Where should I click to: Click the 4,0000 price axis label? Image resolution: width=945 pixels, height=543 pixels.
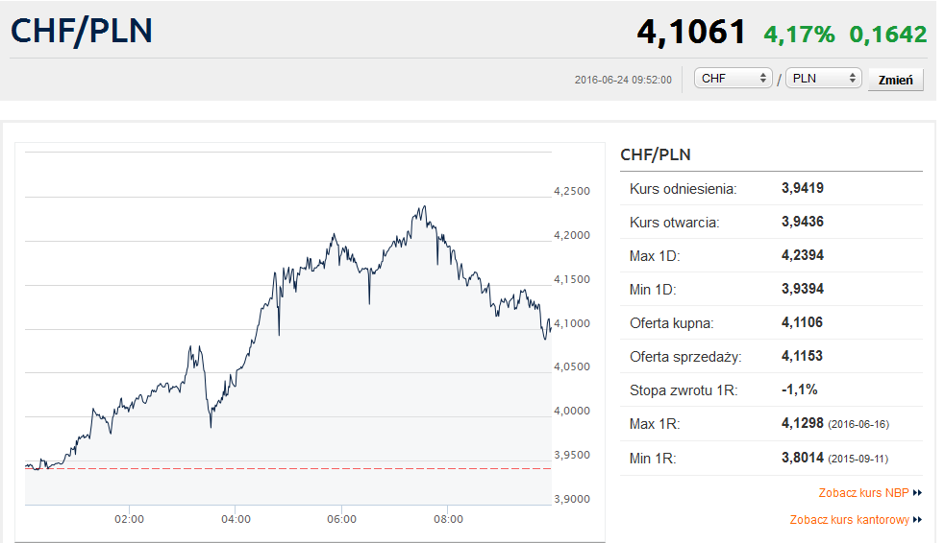(572, 411)
